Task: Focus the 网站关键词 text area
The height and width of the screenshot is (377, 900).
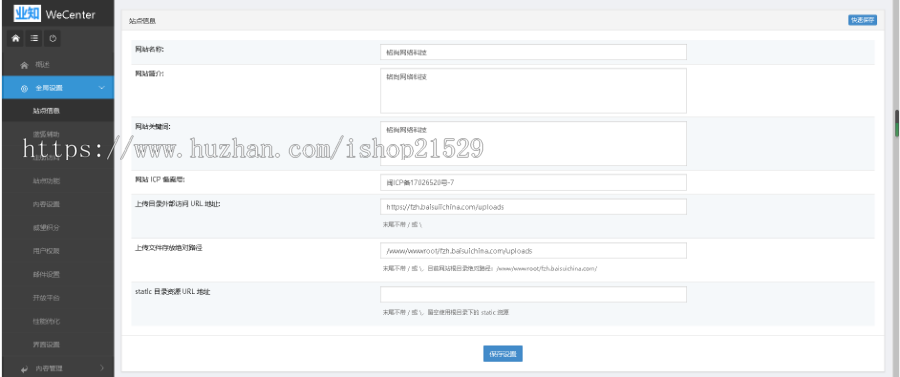Action: pos(533,143)
